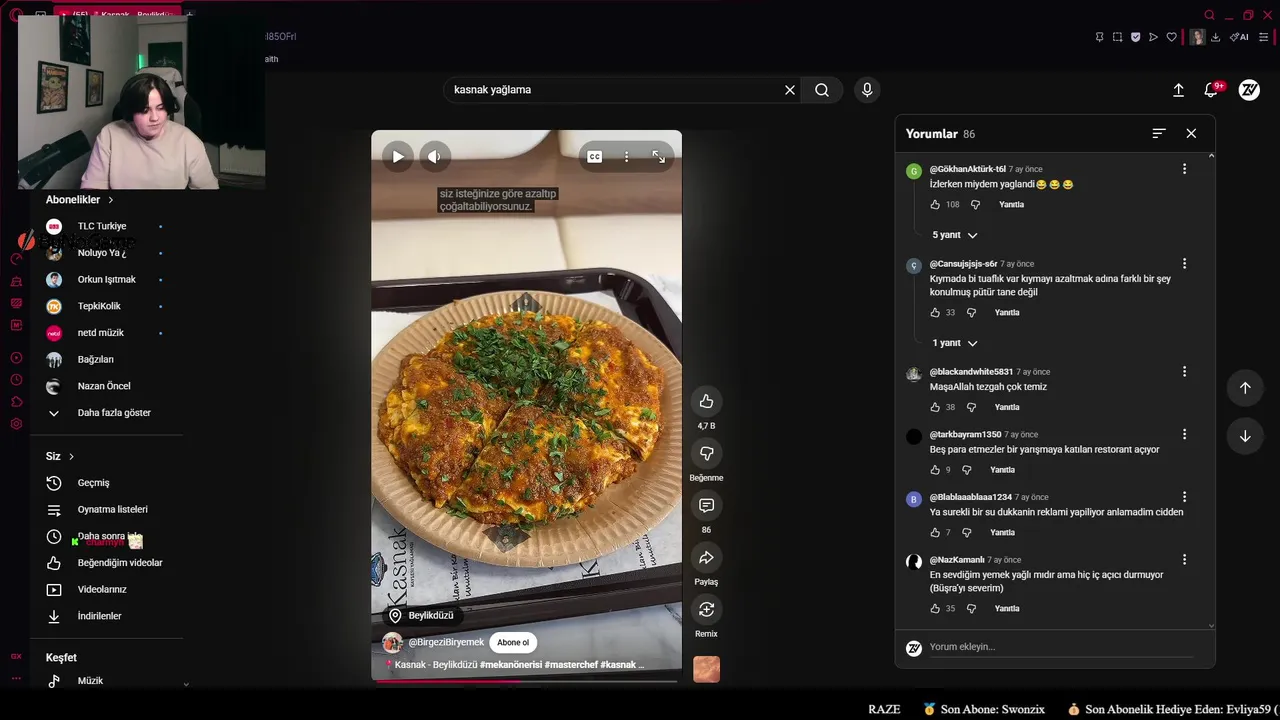Open the Beylikdüzü location tag
This screenshot has width=1280, height=720.
pyautogui.click(x=421, y=616)
